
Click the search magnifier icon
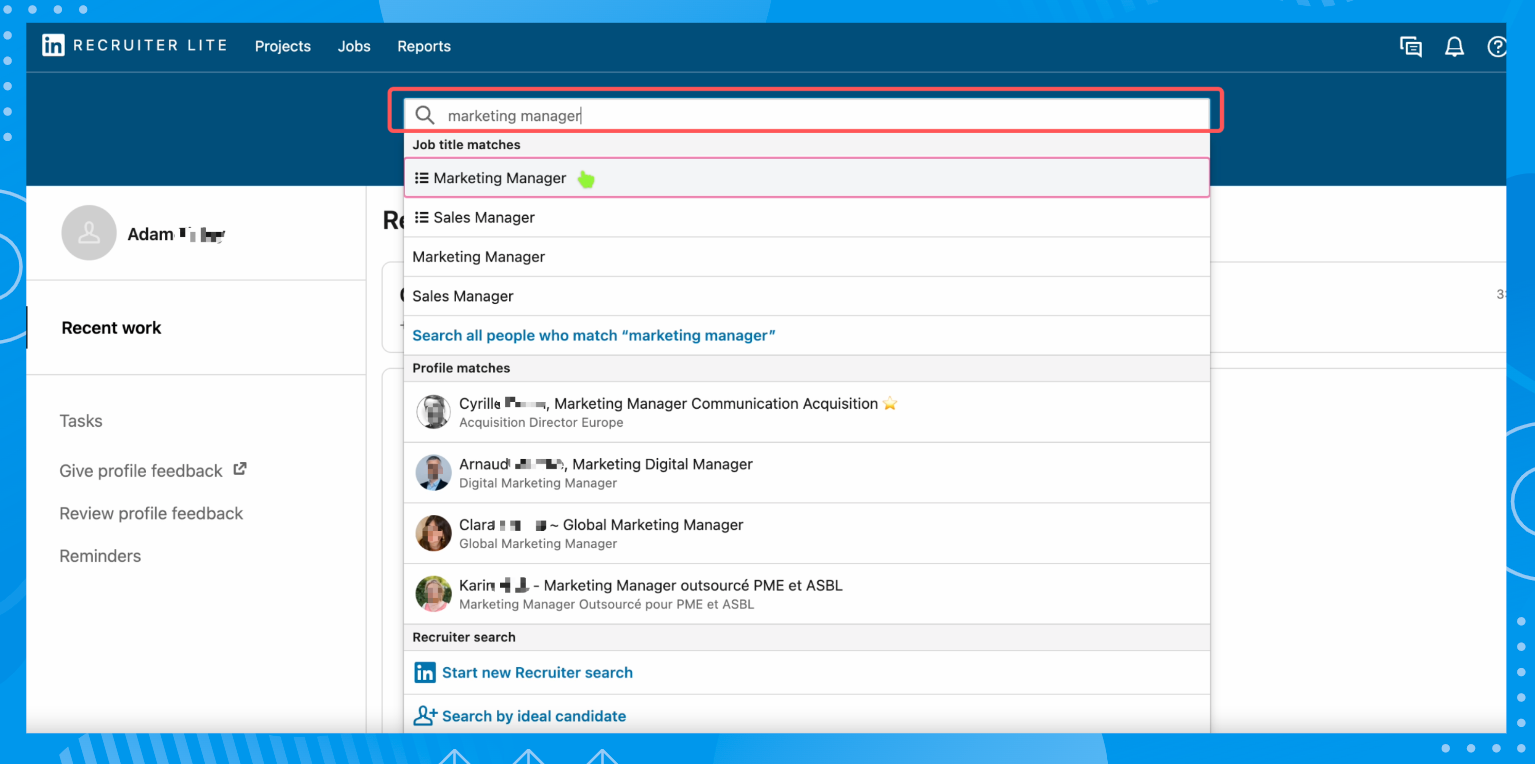click(425, 115)
